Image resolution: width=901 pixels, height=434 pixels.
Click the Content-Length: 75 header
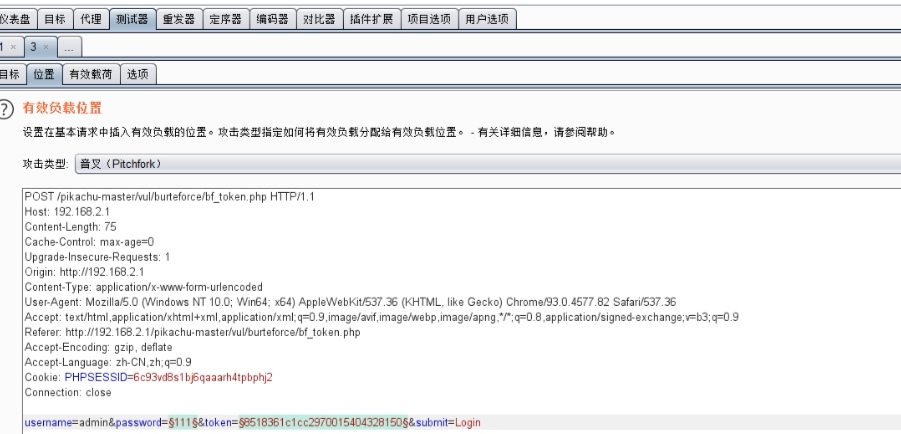tap(71, 226)
